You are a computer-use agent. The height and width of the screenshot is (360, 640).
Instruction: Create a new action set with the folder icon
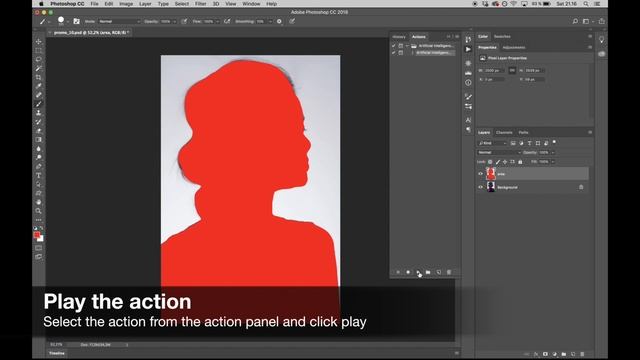pos(428,272)
